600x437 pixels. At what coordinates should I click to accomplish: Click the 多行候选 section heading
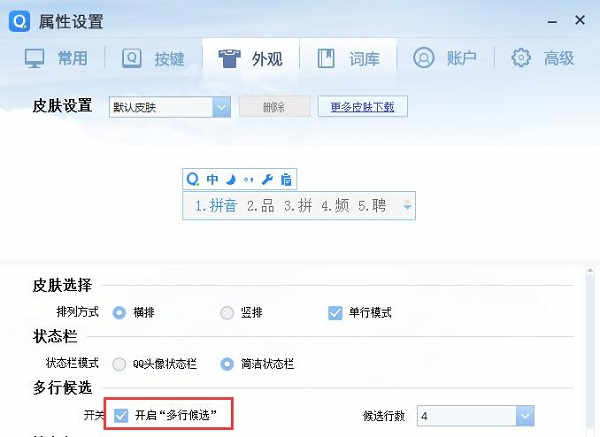point(62,388)
